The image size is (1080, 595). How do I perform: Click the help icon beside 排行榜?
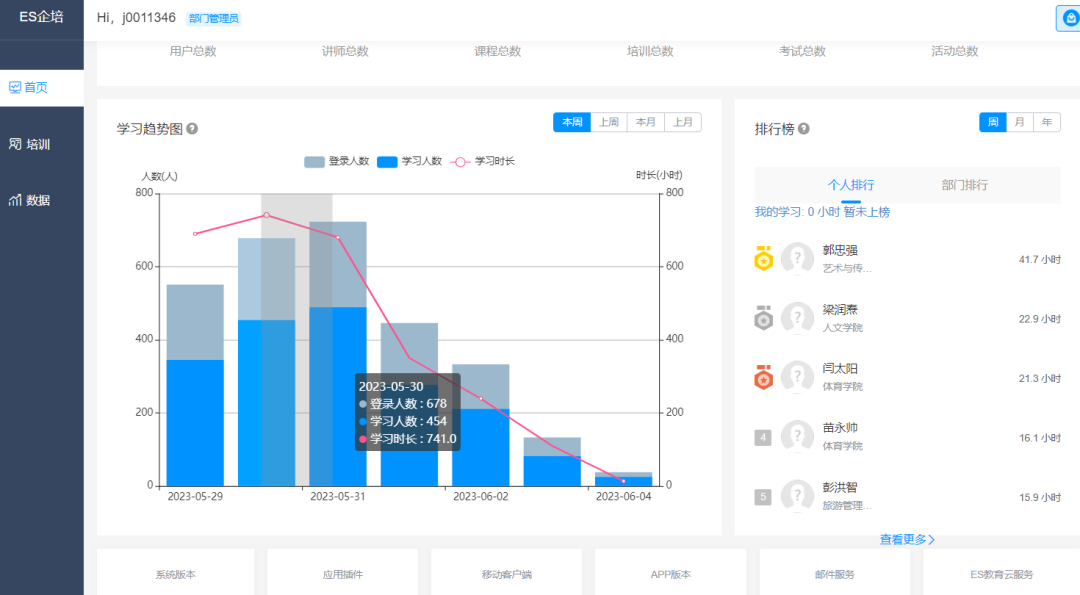(804, 129)
